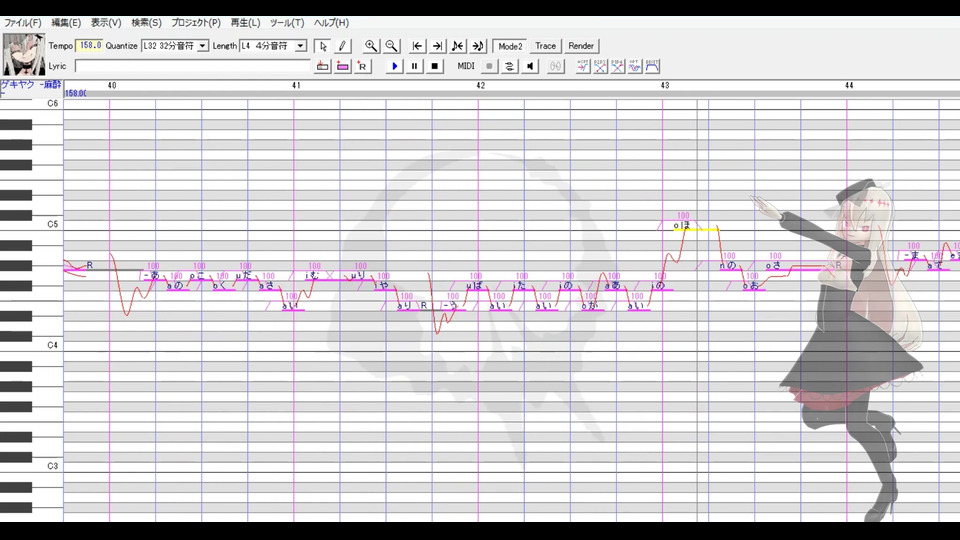Open the Length dropdown
Viewport: 960px width, 540px height.
300,46
